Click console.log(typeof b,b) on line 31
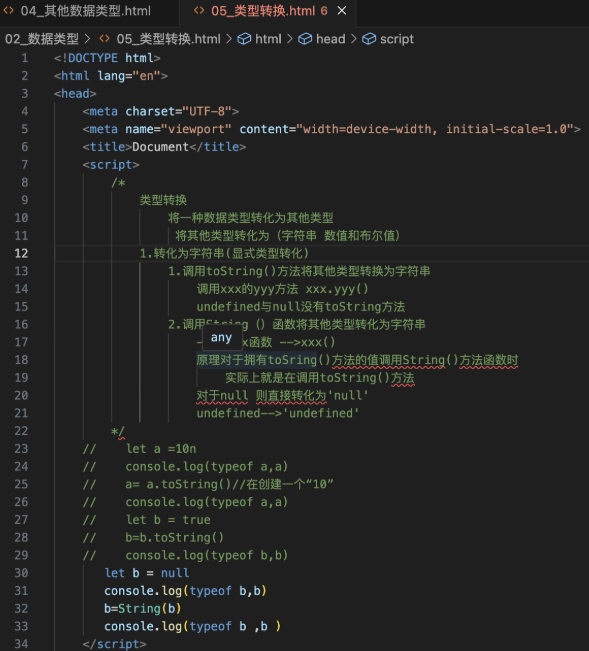Screen dimensions: 589x651 185,591
